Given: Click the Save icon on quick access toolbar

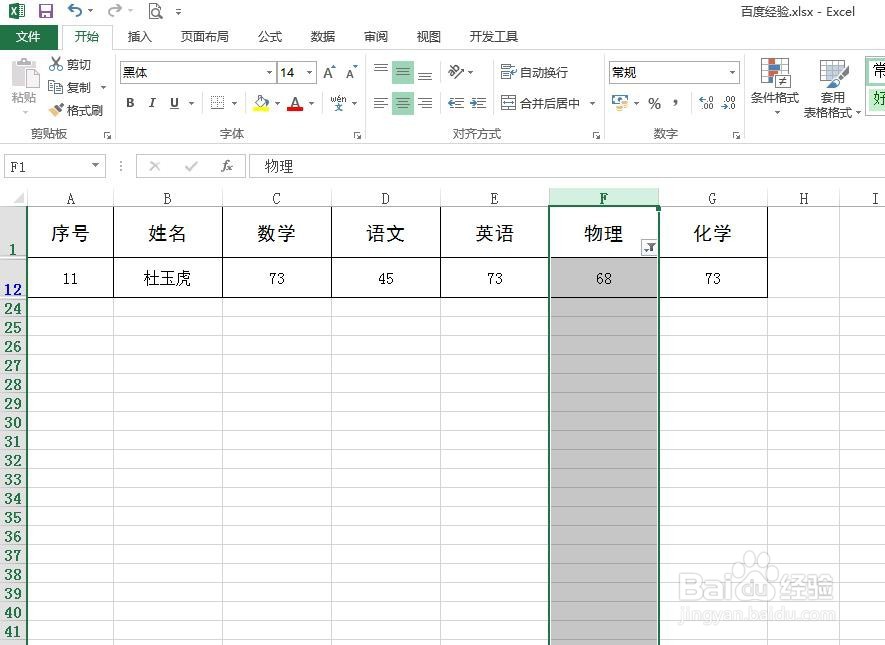Looking at the screenshot, I should pyautogui.click(x=45, y=10).
